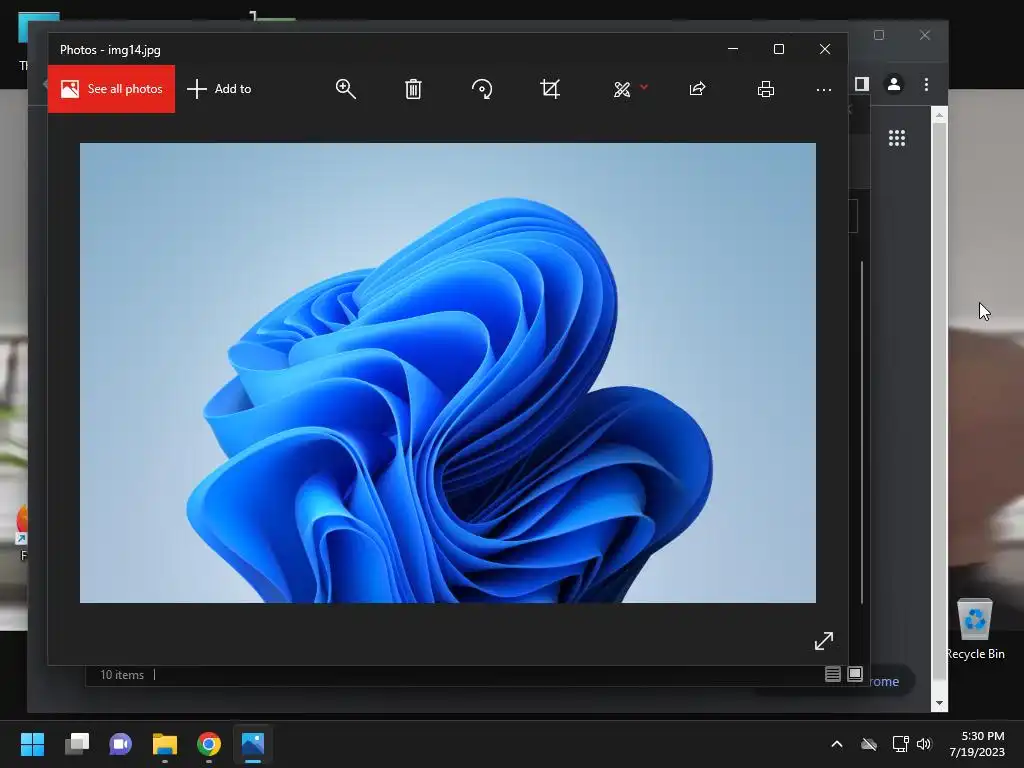Open network status tray icon

pos(901,744)
